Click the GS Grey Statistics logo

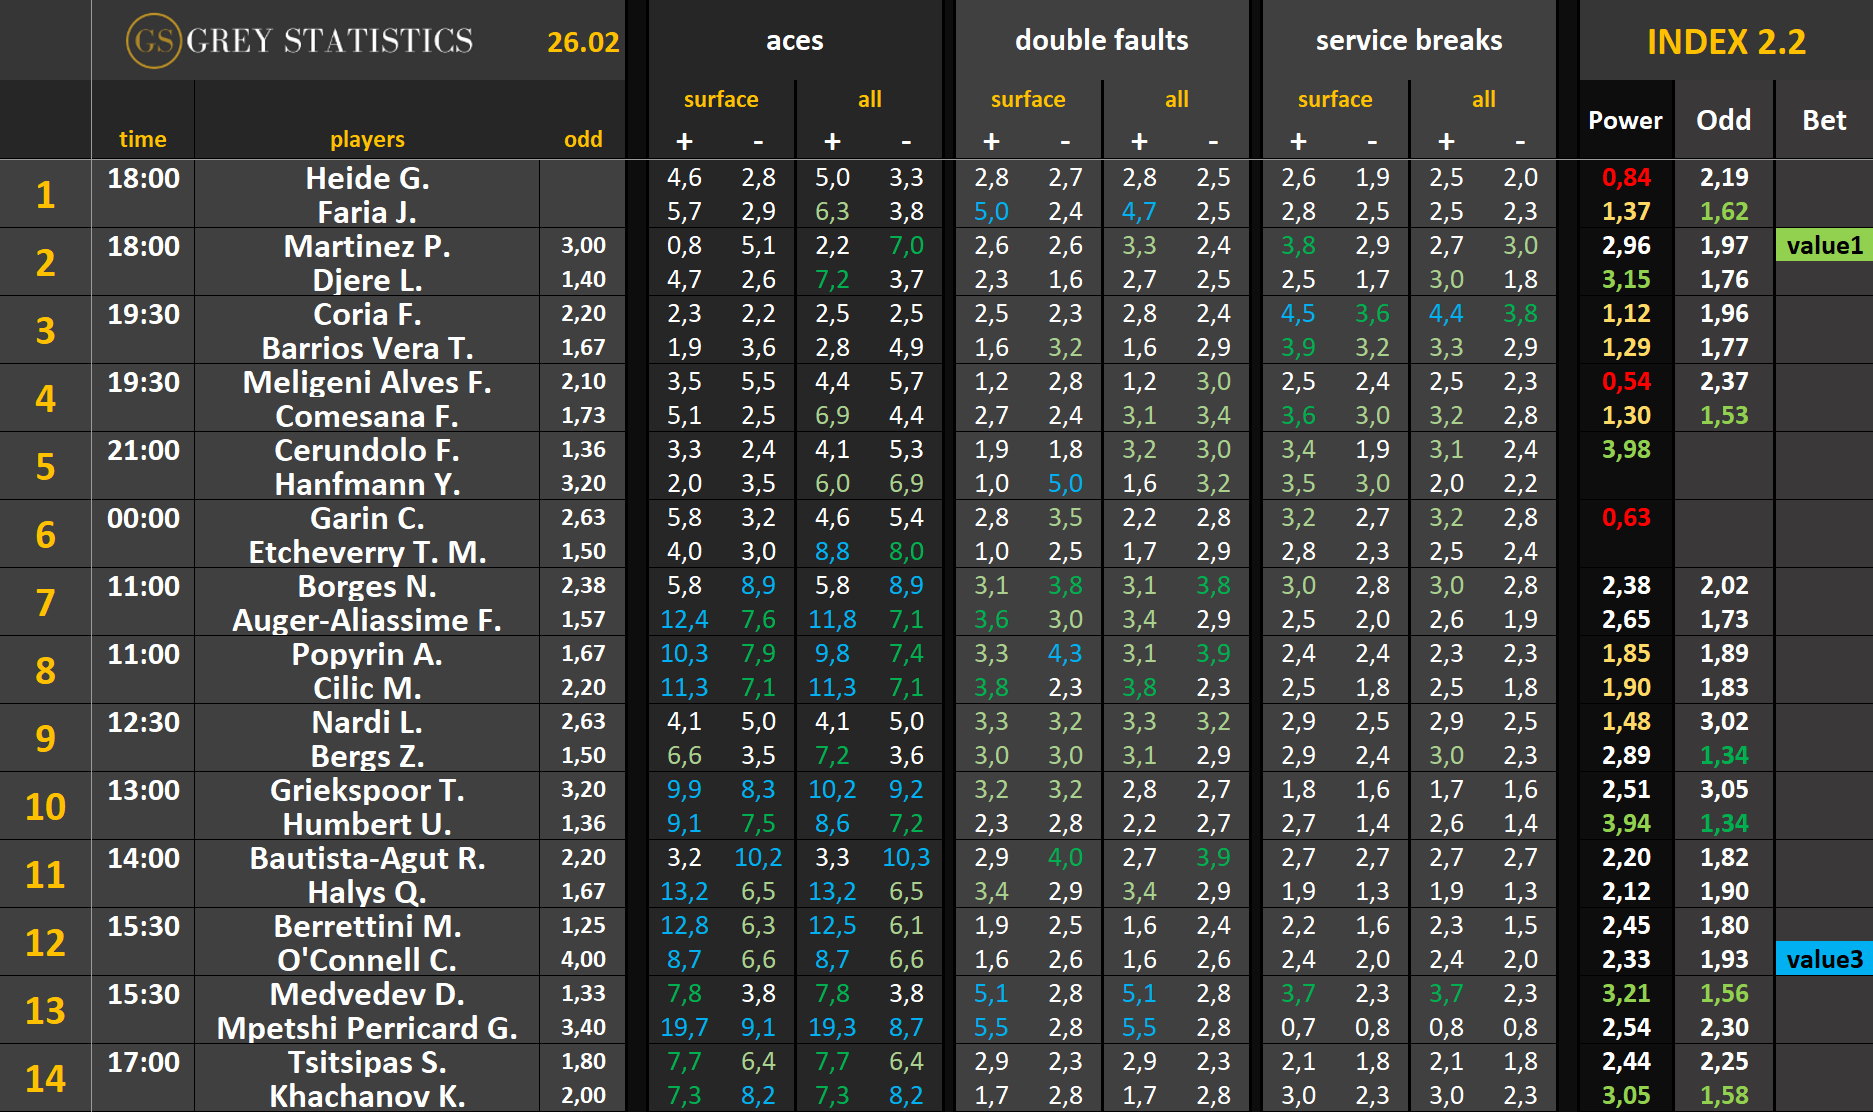click(299, 41)
